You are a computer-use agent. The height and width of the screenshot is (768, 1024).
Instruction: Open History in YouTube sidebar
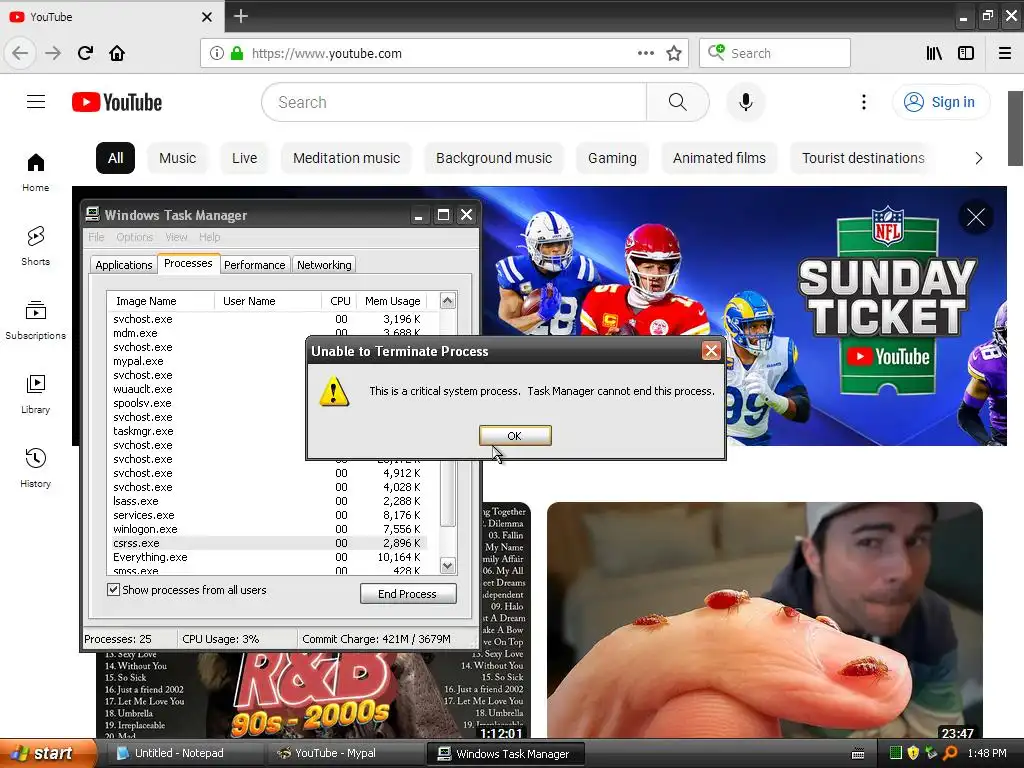(x=35, y=468)
